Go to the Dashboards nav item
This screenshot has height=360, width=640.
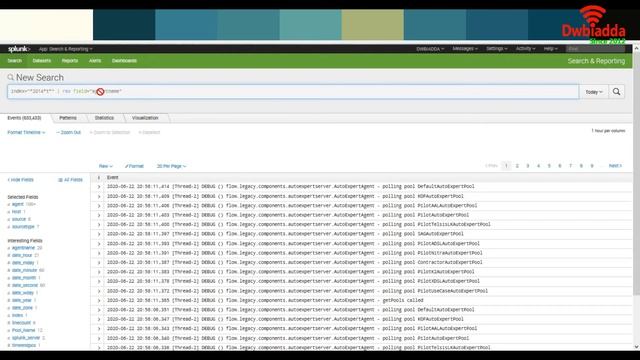click(124, 61)
